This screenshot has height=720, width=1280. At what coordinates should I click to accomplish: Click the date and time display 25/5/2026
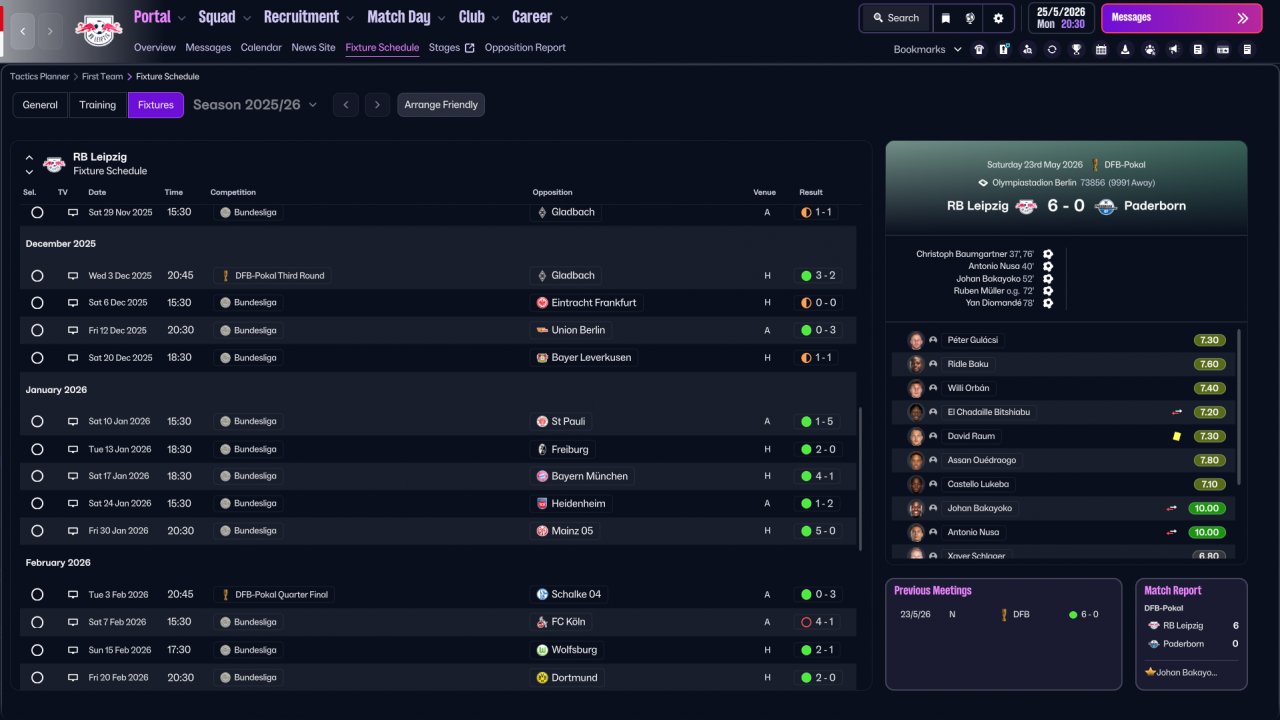point(1061,18)
